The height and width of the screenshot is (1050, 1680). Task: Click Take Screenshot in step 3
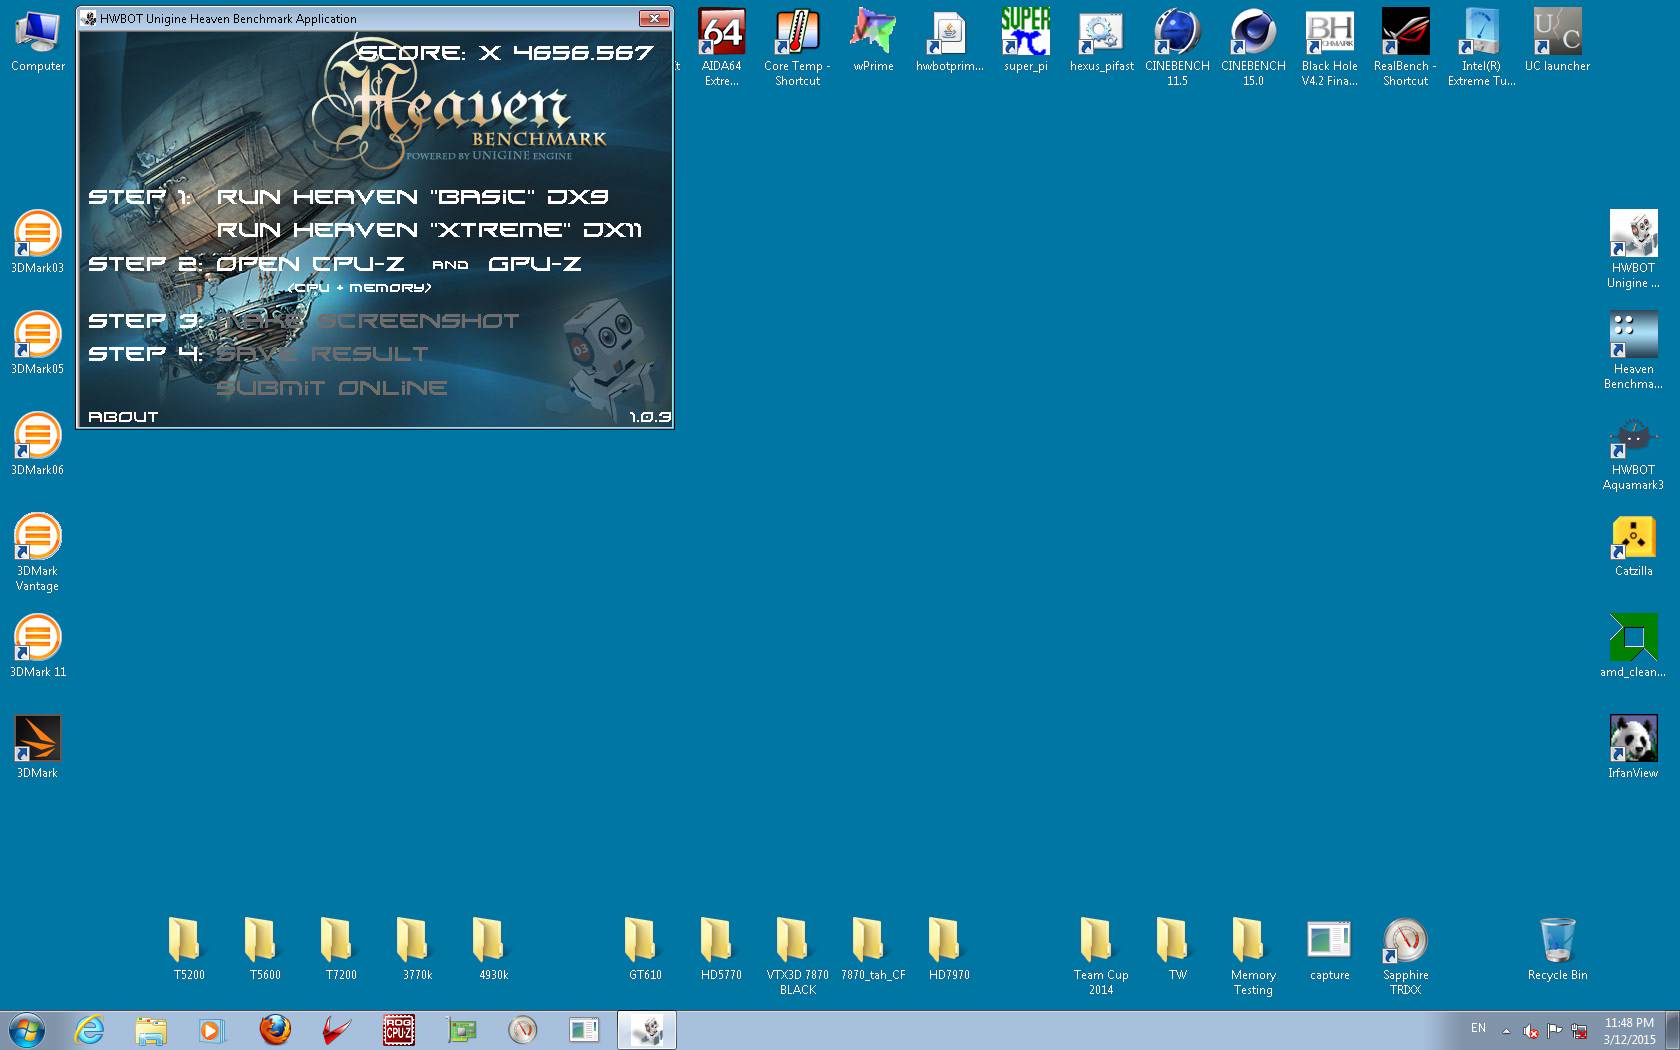[368, 321]
